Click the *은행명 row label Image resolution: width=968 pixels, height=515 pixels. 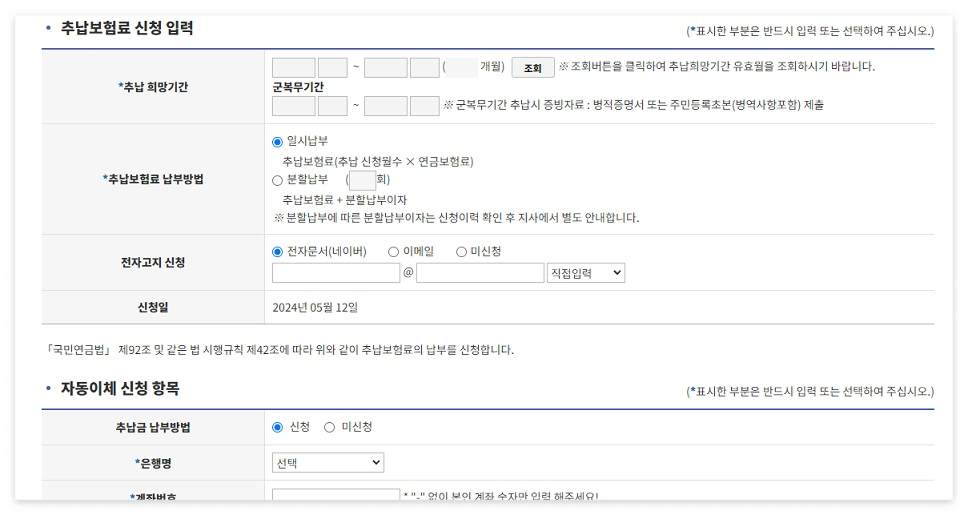(x=153, y=463)
